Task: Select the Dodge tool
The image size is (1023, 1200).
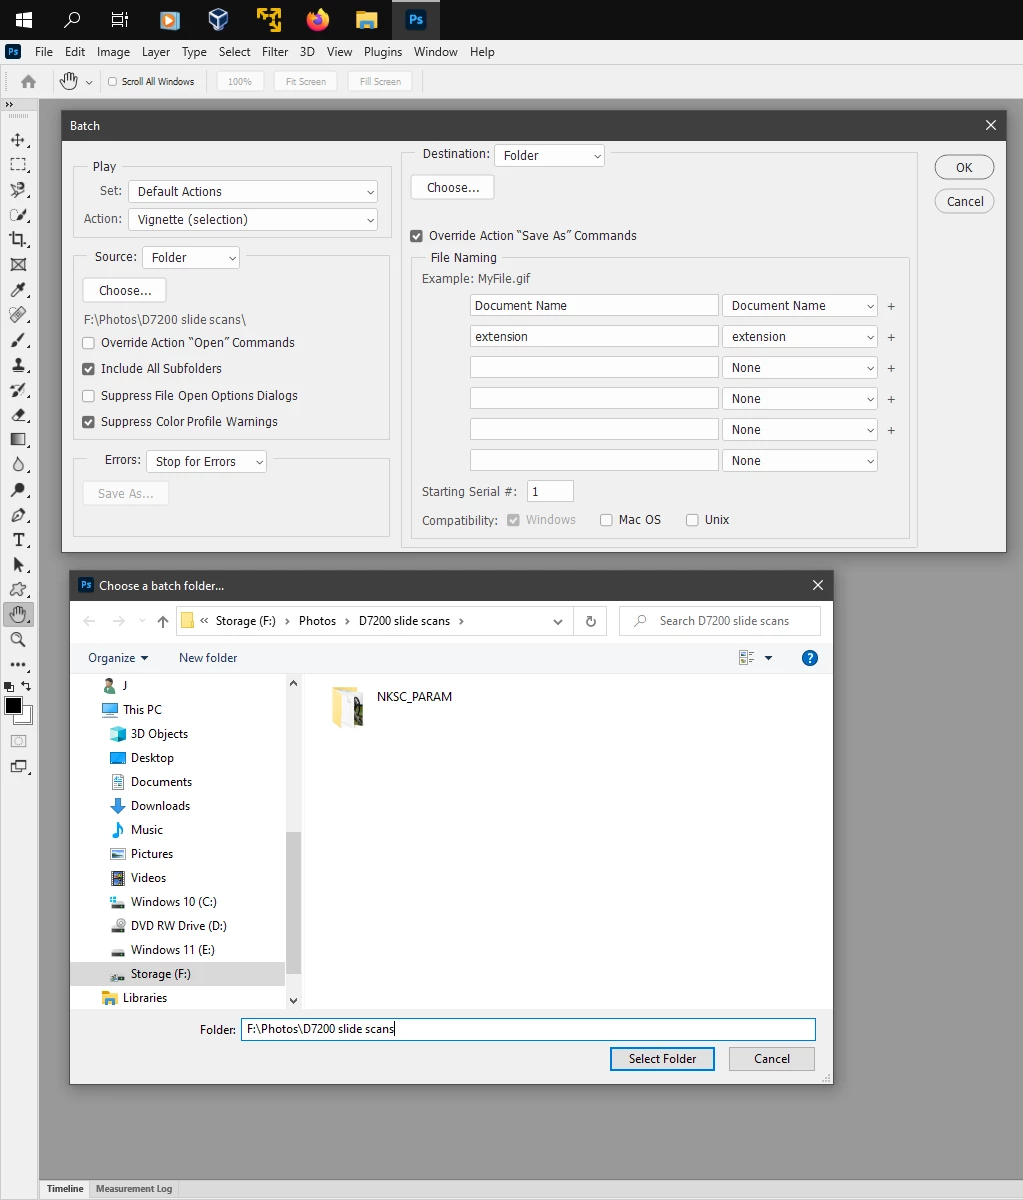Action: coord(18,490)
